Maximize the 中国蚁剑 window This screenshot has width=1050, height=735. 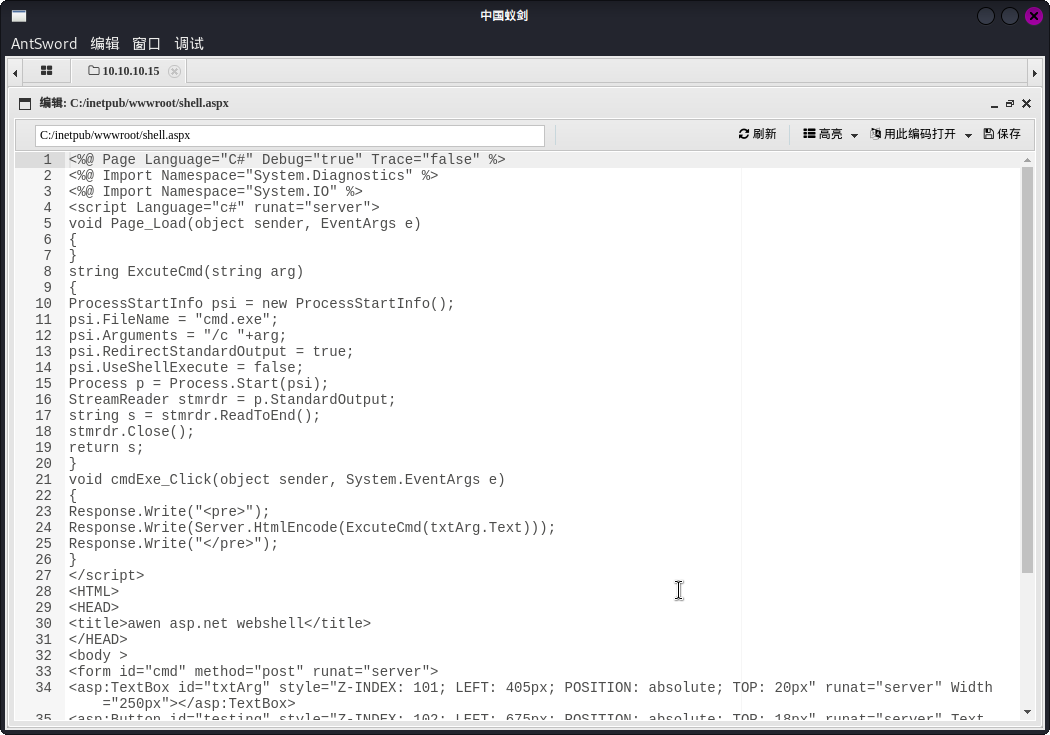1010,16
